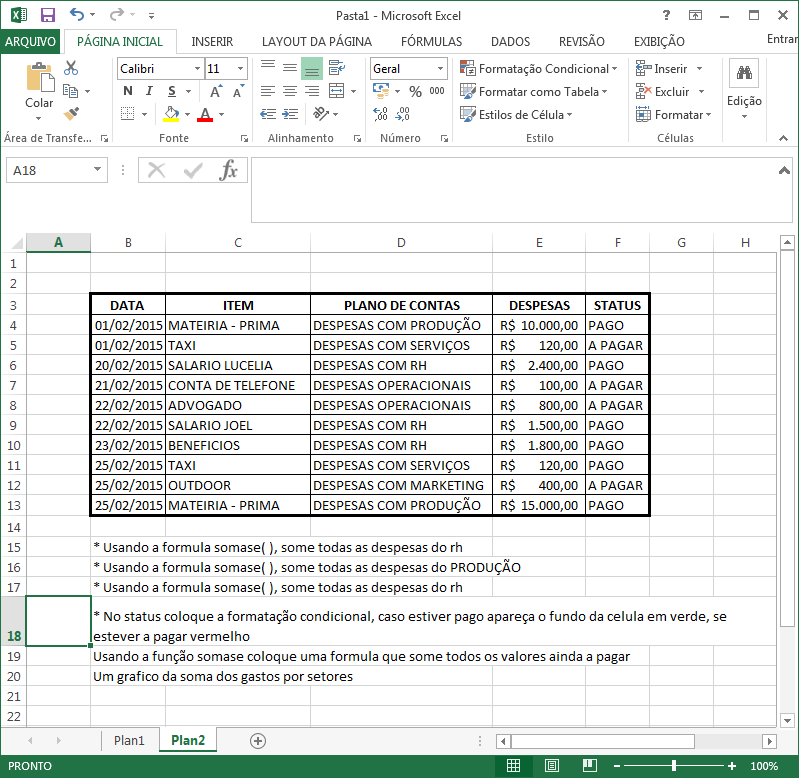This screenshot has height=778, width=799.
Task: Click the Save floppy disk icon
Action: (47, 15)
